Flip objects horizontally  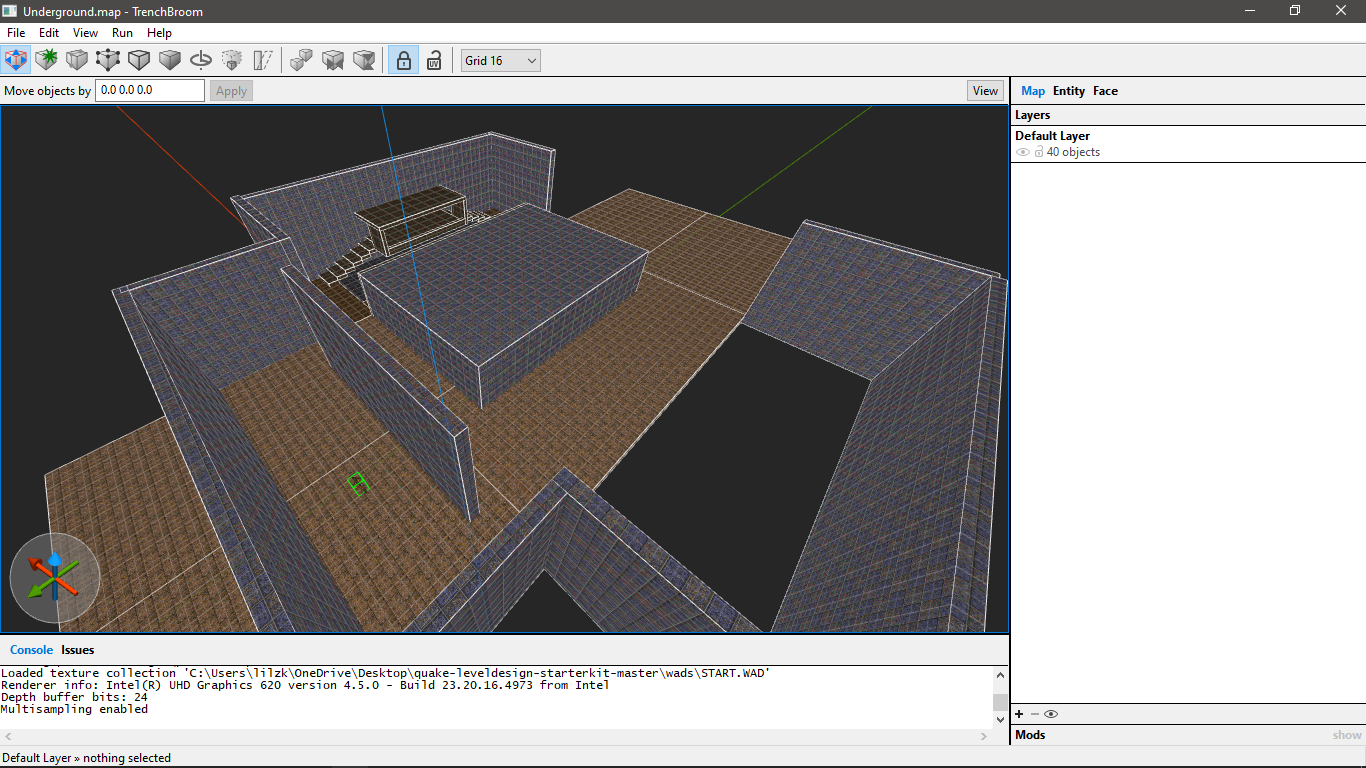click(333, 60)
